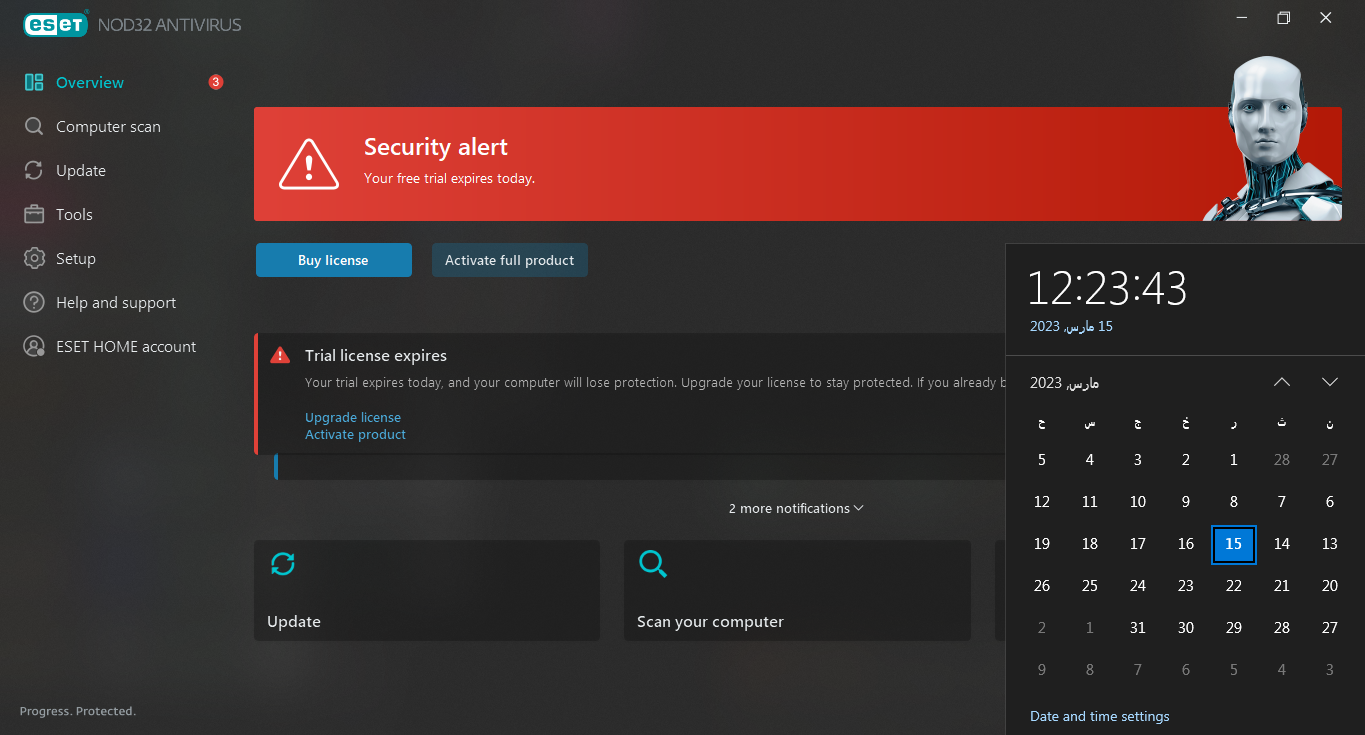Open the Overview section
The image size is (1365, 735).
(x=90, y=83)
